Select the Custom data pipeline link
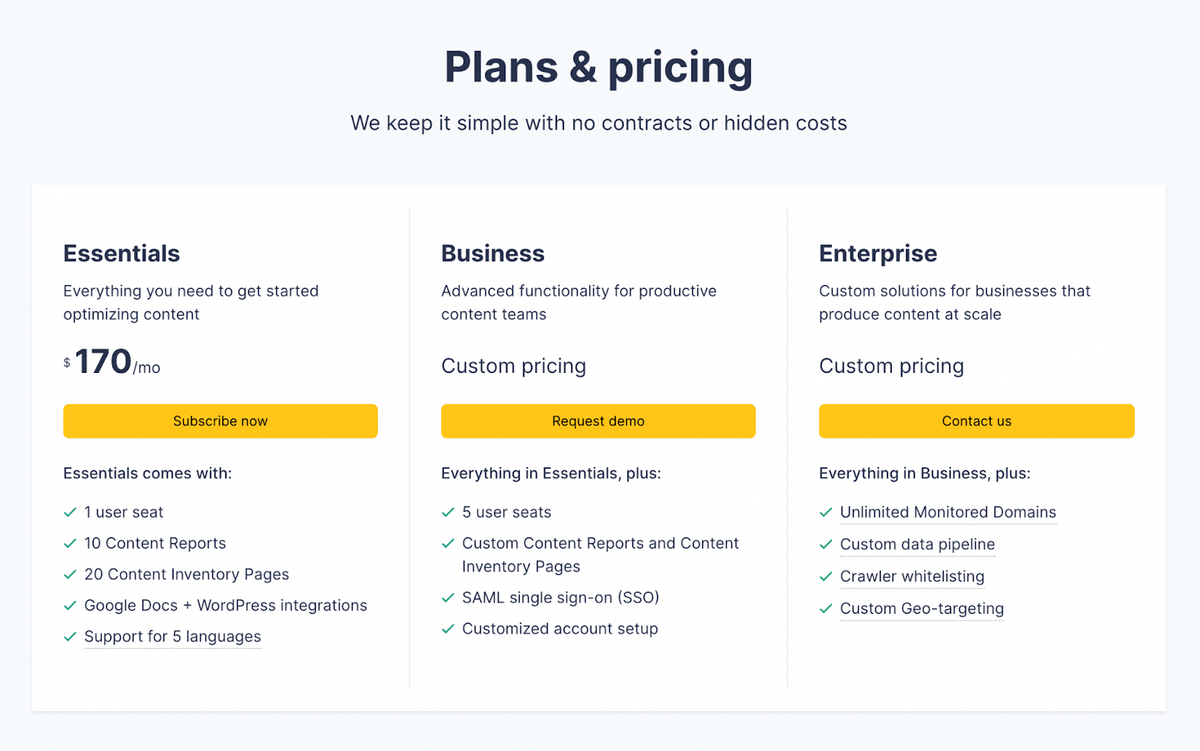The image size is (1200, 751). 917,544
